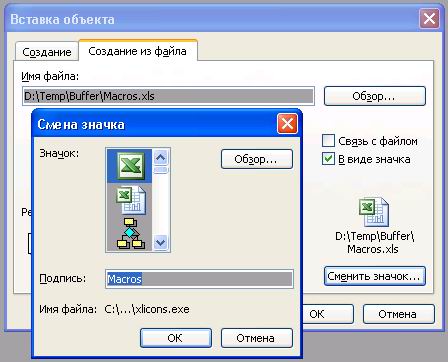Image resolution: width=448 pixels, height=362 pixels.
Task: Click the Сменить значок button
Action: click(375, 276)
